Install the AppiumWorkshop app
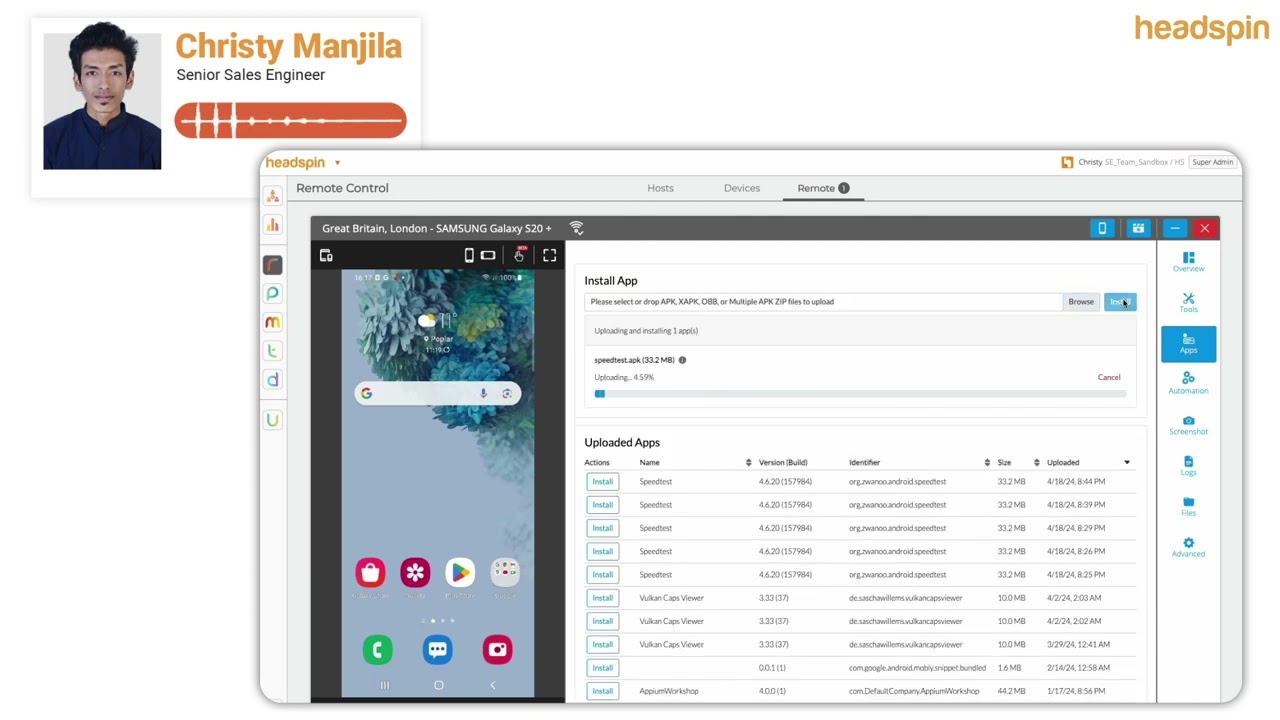Screen dimensions: 1280x720 click(602, 691)
